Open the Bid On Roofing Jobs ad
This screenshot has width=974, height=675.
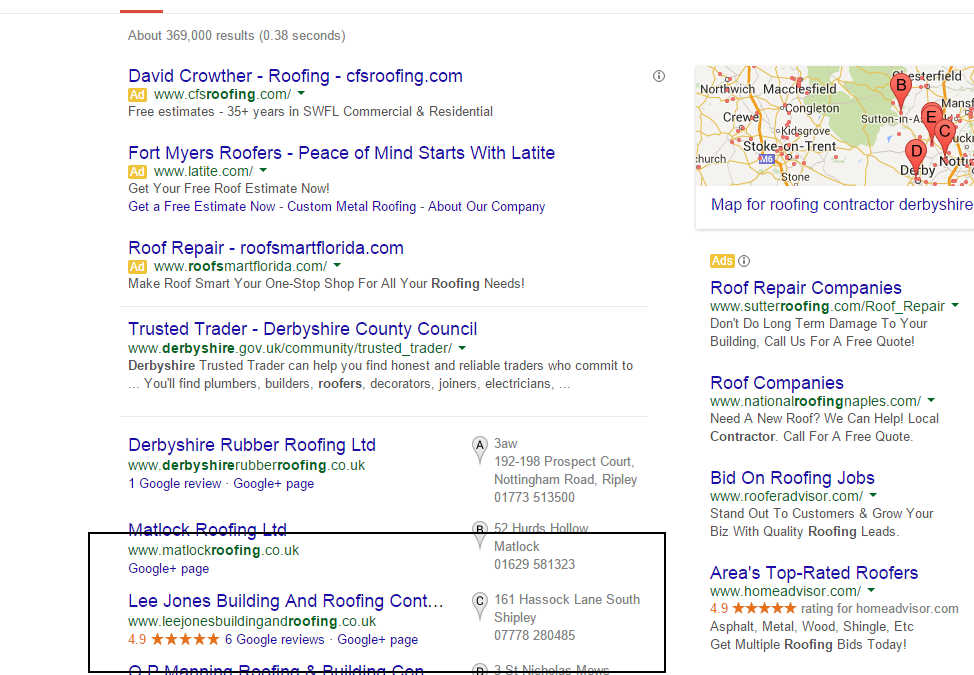(793, 478)
